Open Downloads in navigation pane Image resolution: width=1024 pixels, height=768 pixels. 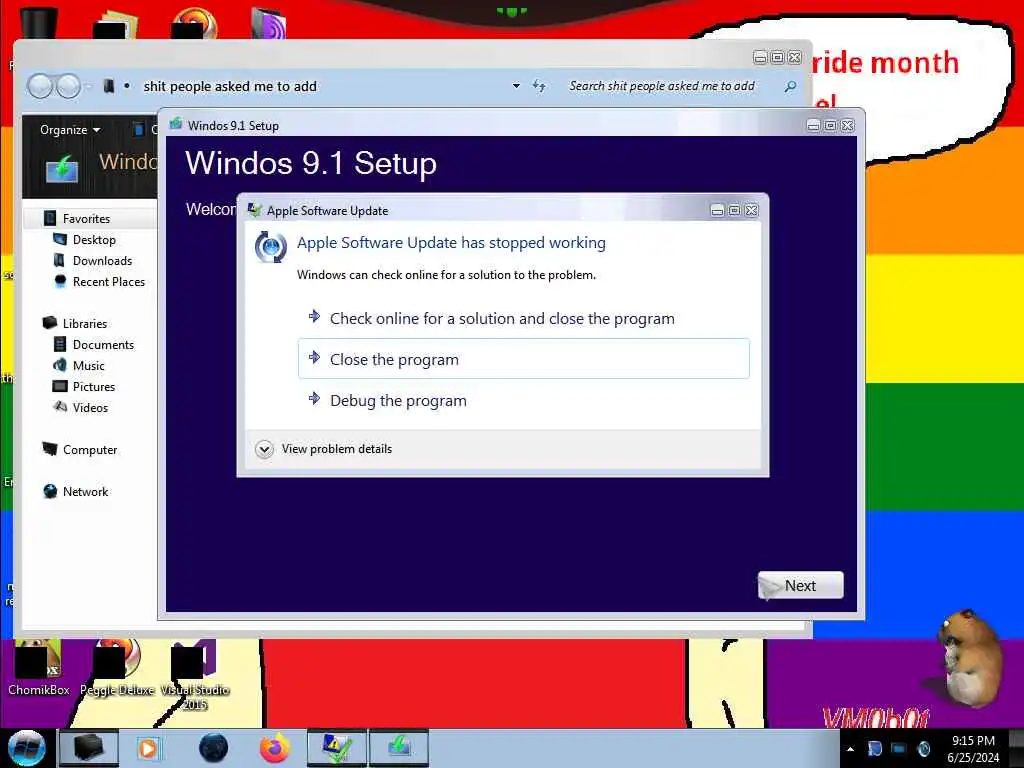click(x=103, y=261)
